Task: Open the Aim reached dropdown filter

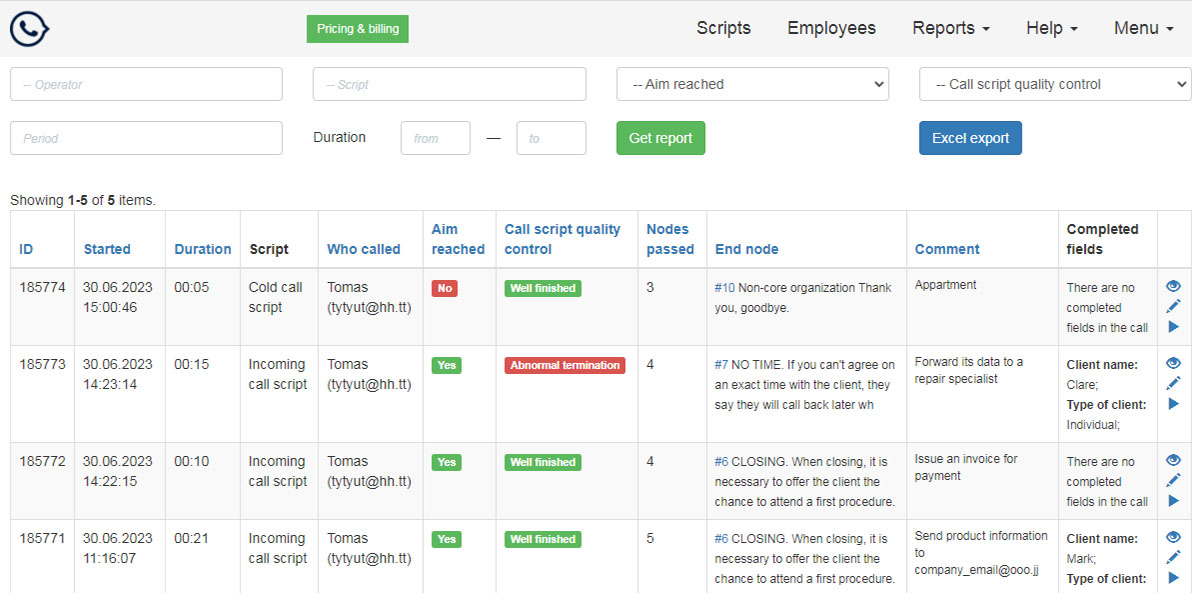Action: pos(752,84)
